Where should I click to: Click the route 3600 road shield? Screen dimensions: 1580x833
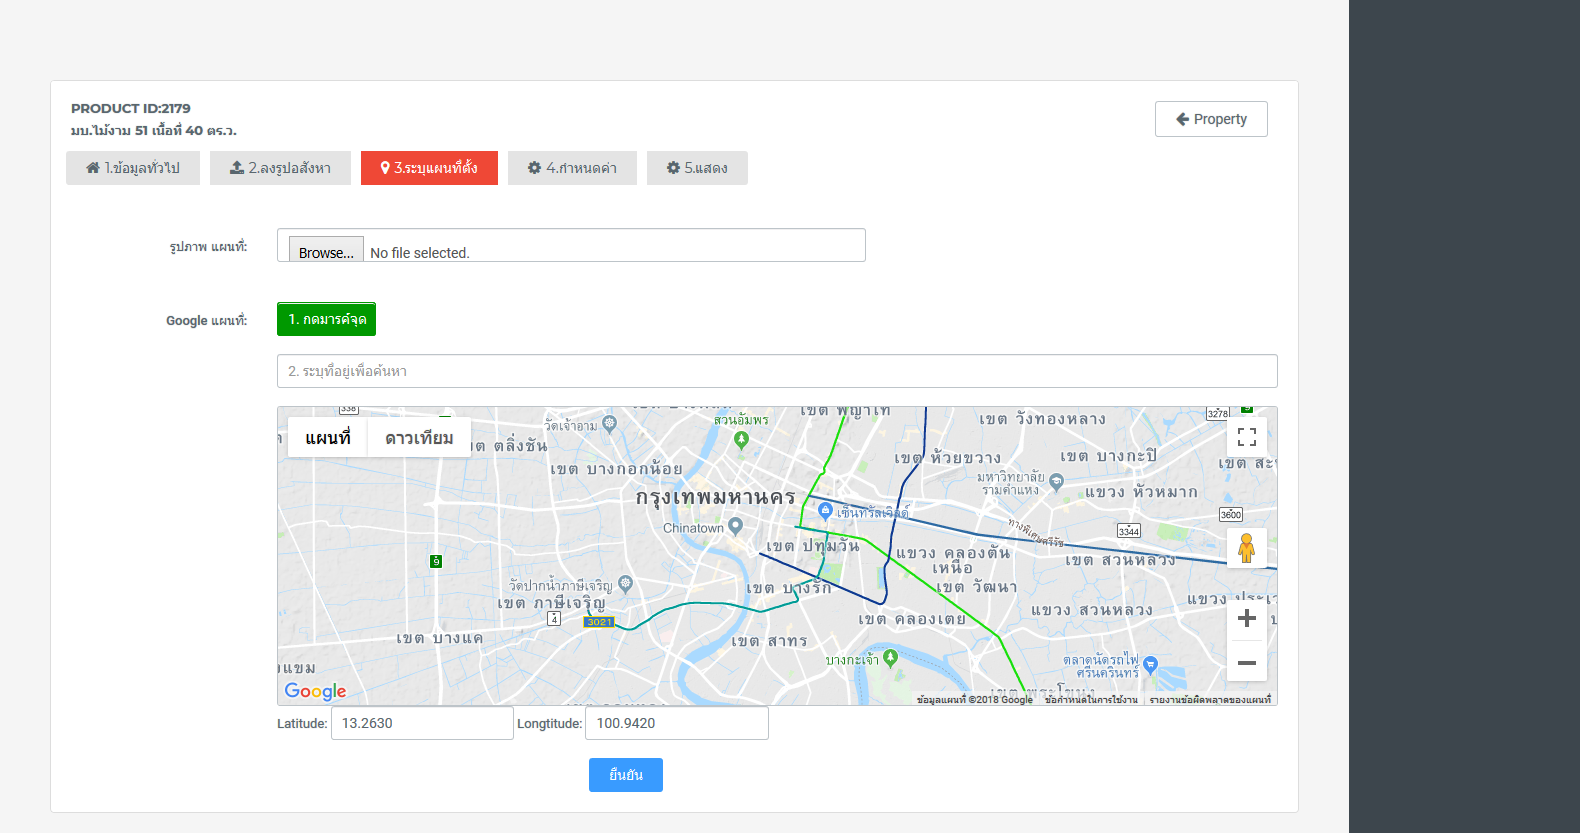coord(1231,514)
